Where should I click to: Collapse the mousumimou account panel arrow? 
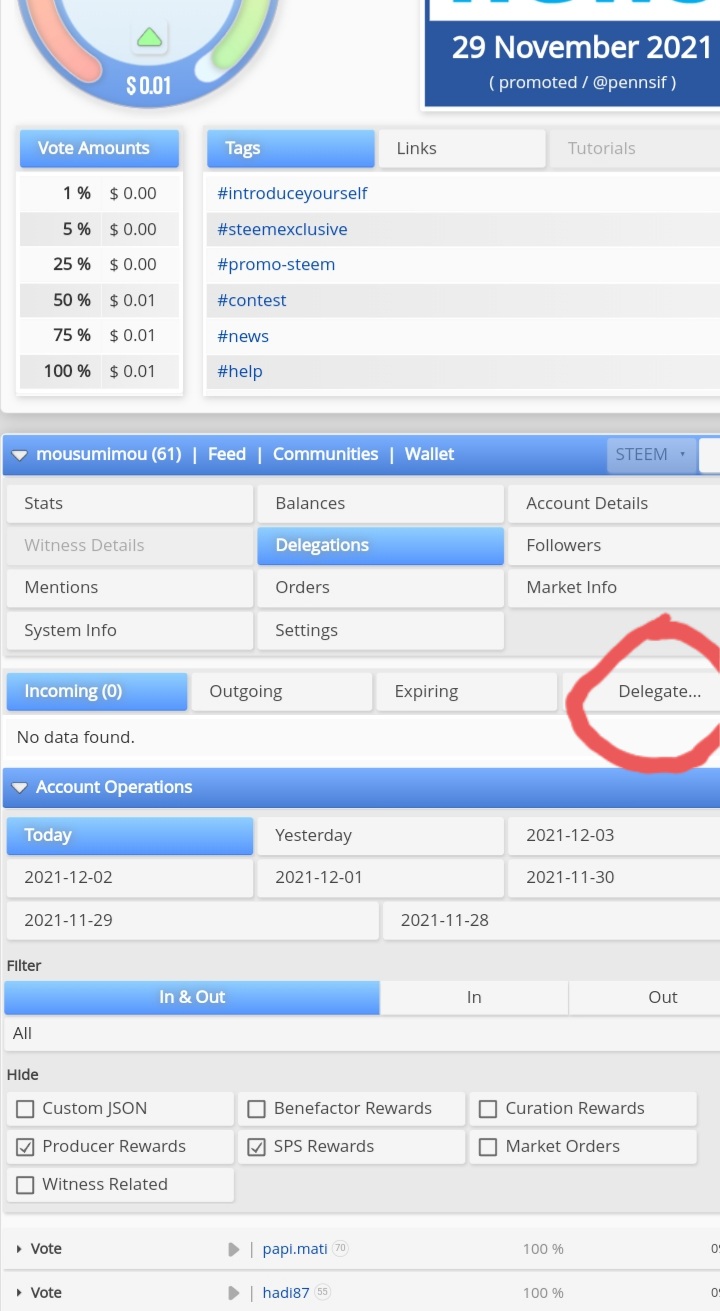coord(21,455)
